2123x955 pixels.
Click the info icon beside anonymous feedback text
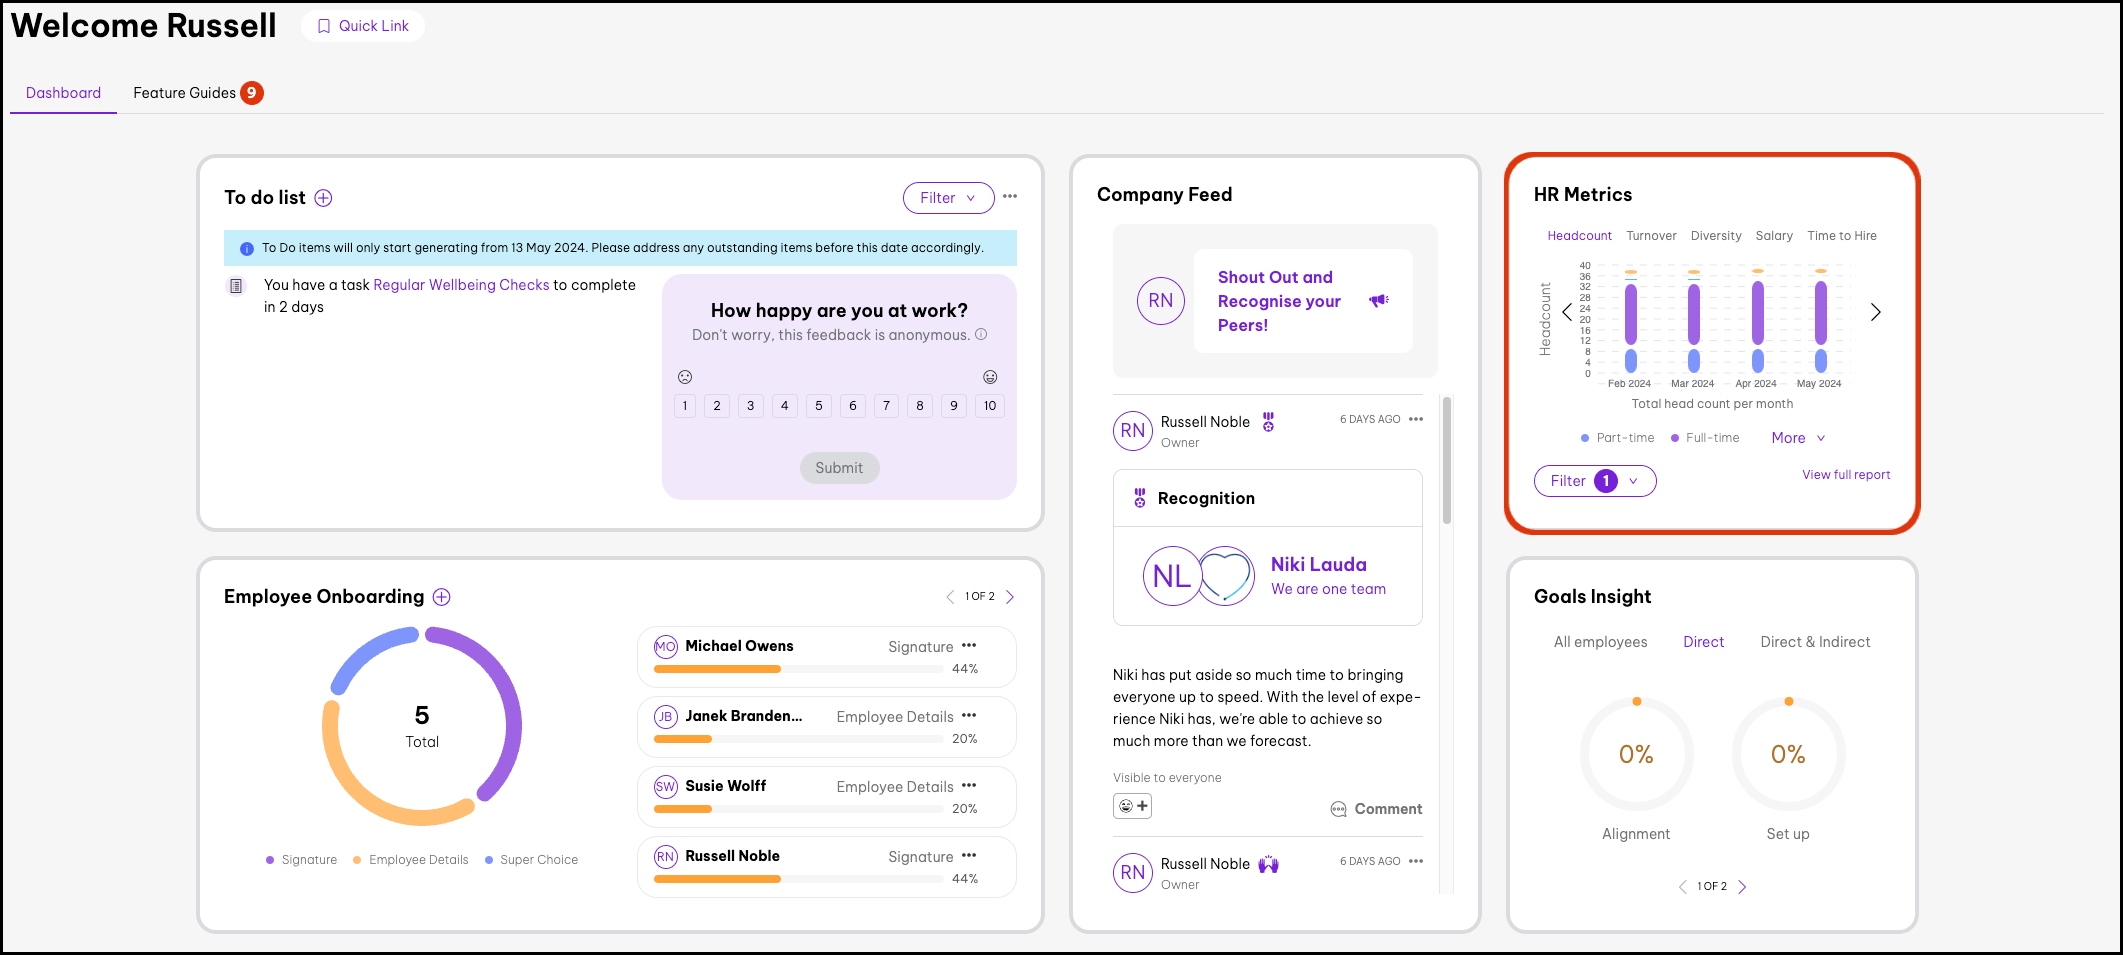click(981, 335)
